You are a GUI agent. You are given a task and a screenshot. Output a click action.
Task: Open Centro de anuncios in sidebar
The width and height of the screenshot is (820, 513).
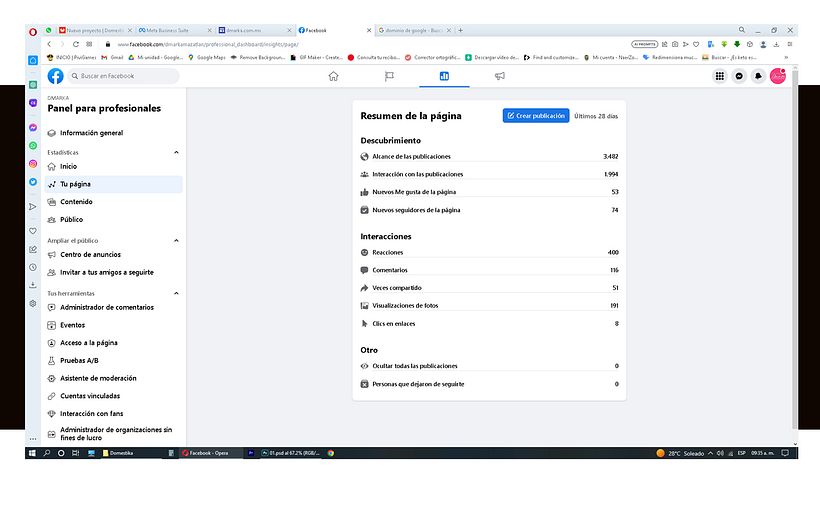pos(90,255)
